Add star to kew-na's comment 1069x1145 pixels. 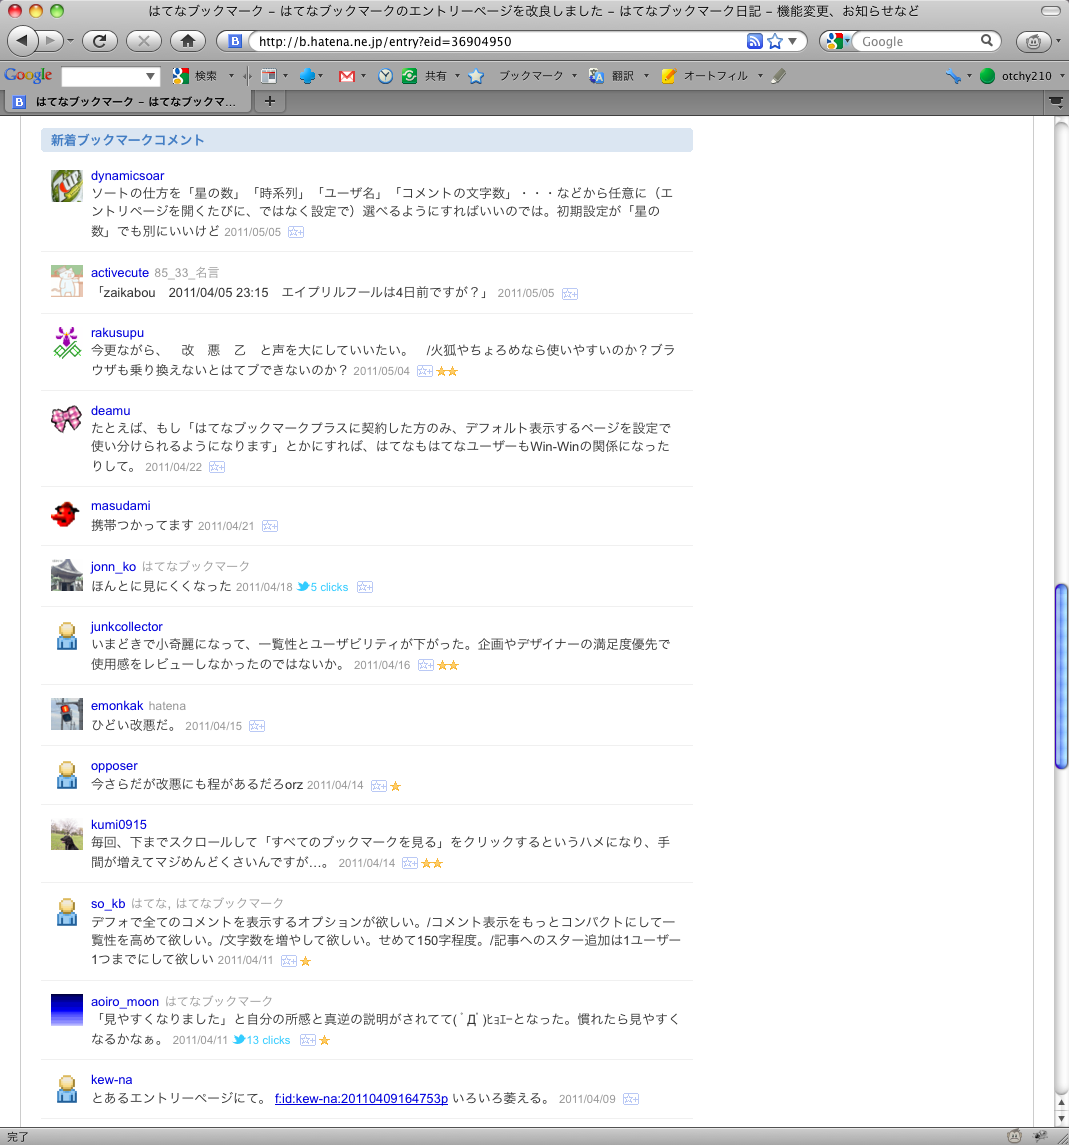tap(632, 1100)
